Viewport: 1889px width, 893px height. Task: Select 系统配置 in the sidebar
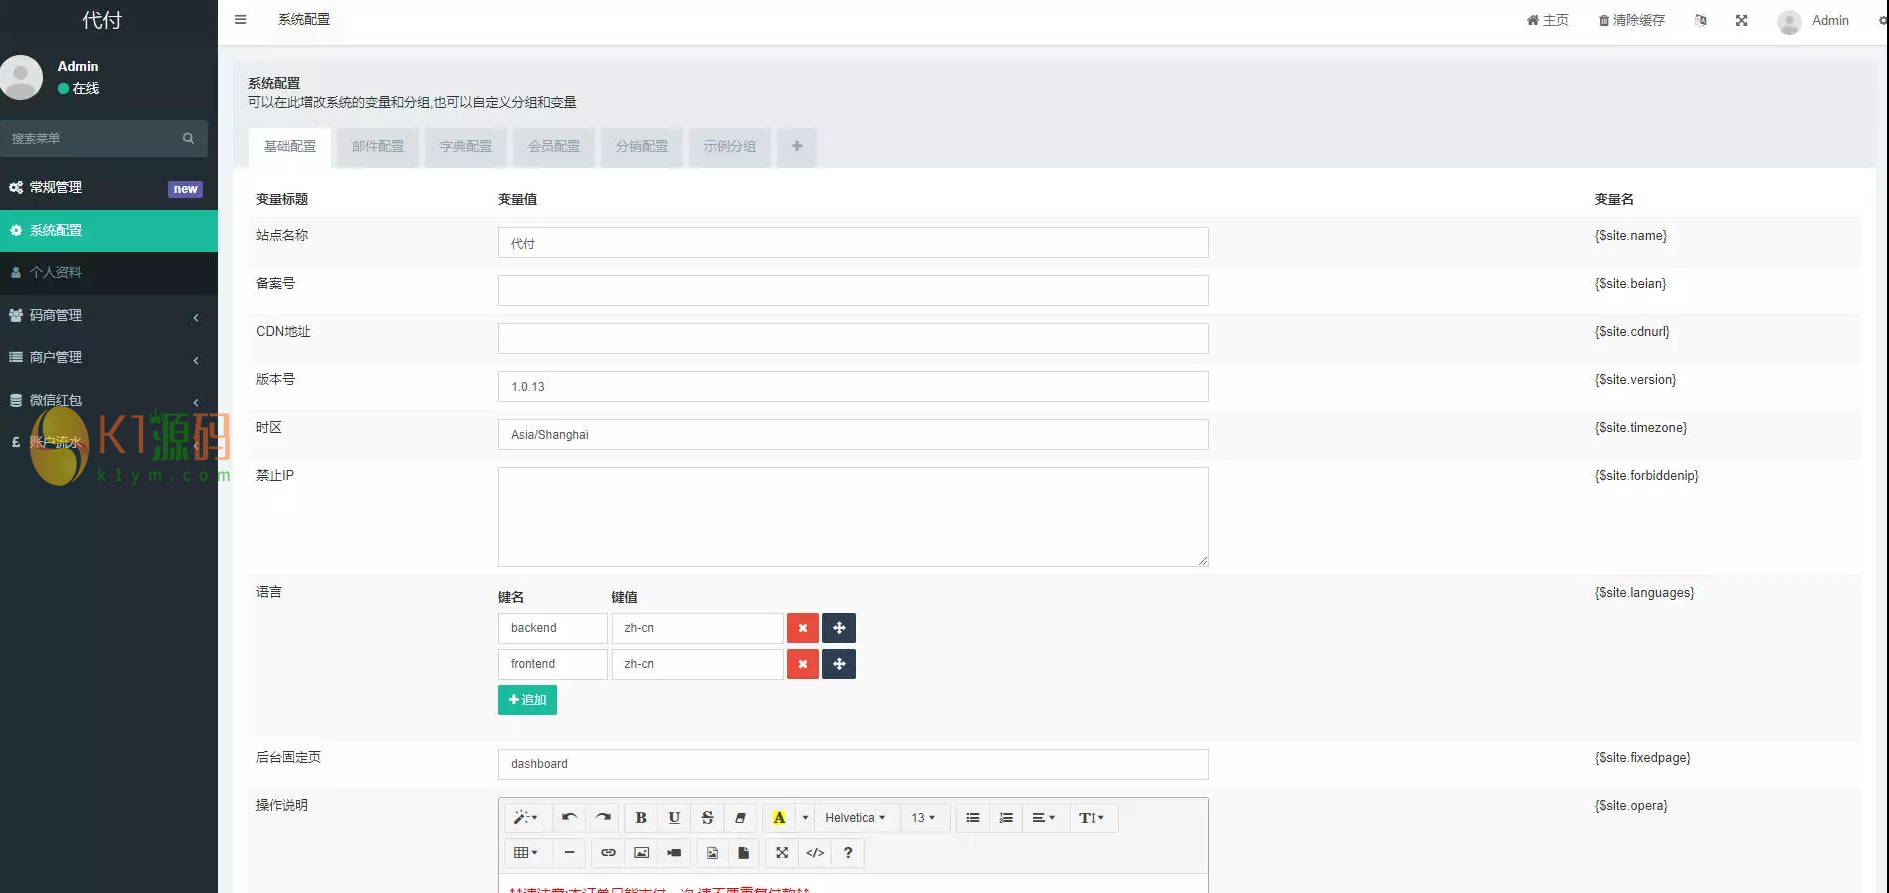pyautogui.click(x=109, y=230)
